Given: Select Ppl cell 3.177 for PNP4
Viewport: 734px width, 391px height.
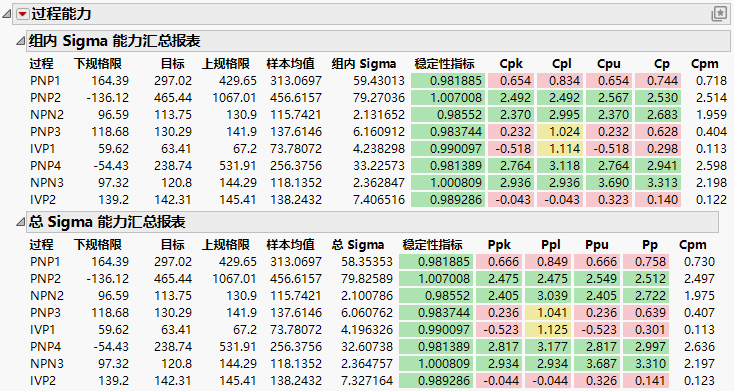Looking at the screenshot, I should [x=548, y=347].
